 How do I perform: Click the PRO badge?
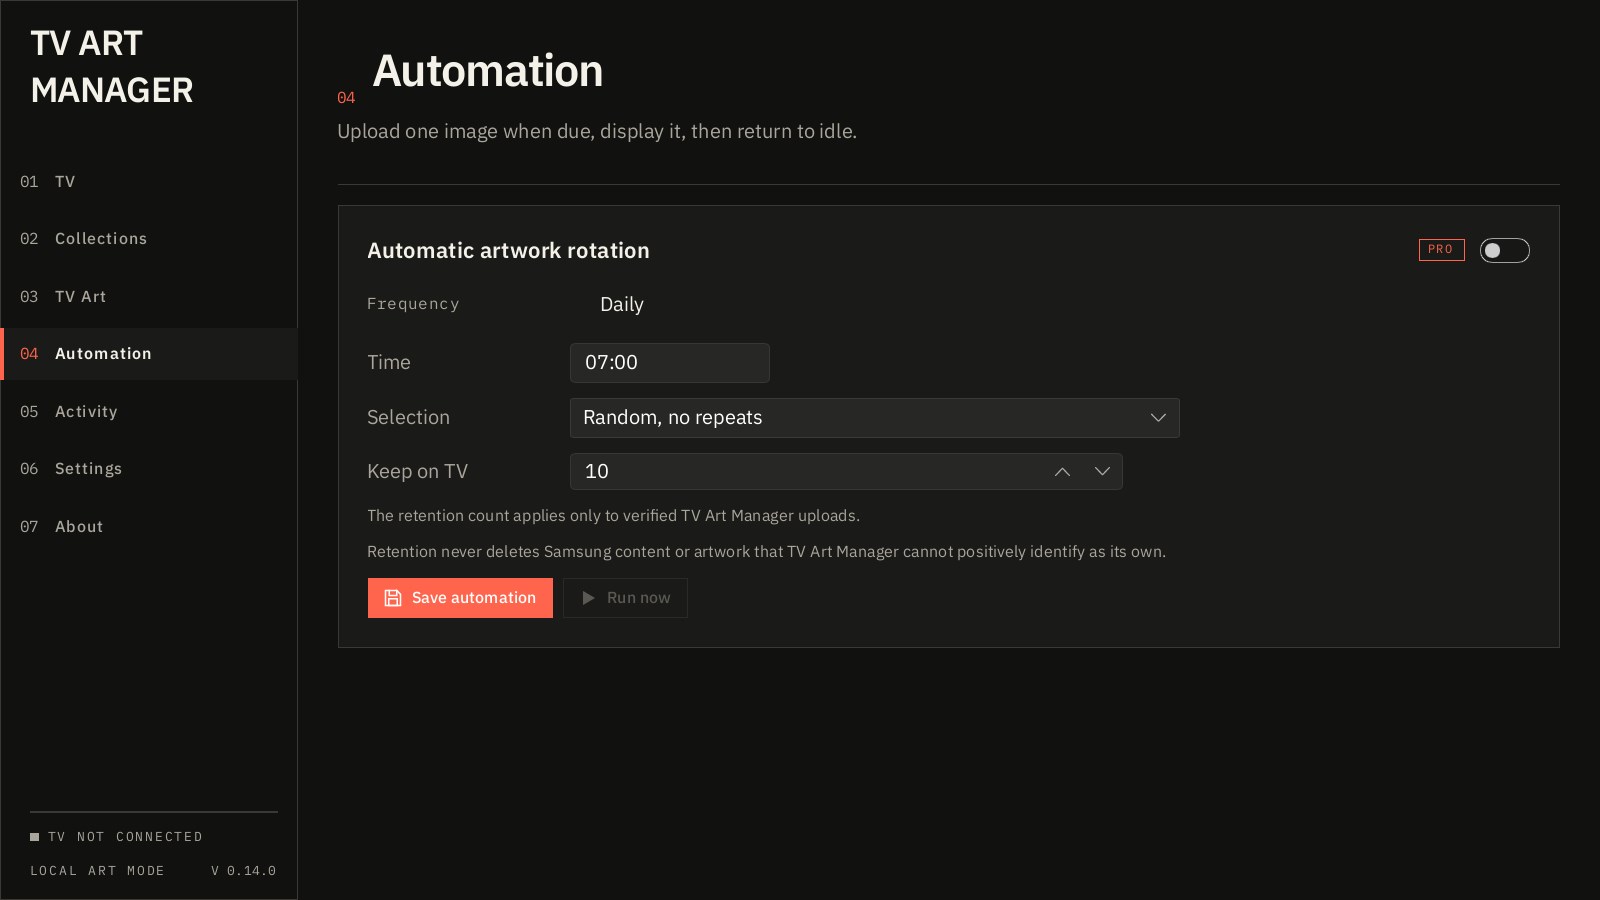(1441, 250)
